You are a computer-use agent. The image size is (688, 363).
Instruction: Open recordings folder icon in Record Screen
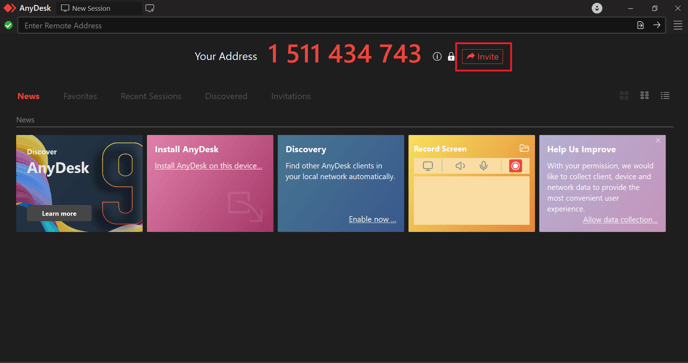(x=524, y=148)
